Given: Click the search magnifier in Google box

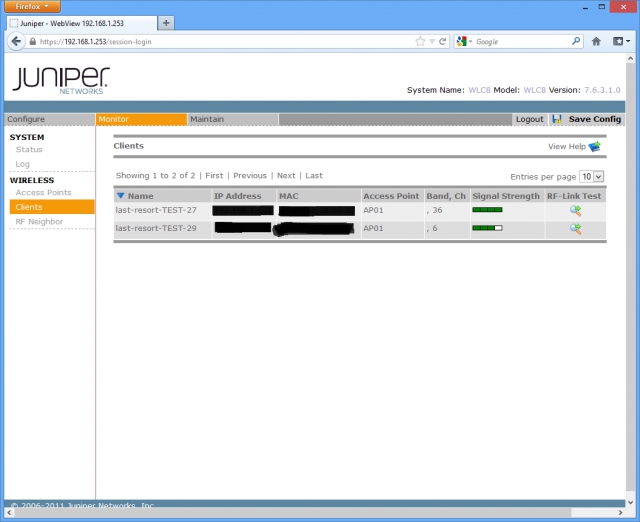Looking at the screenshot, I should [576, 41].
